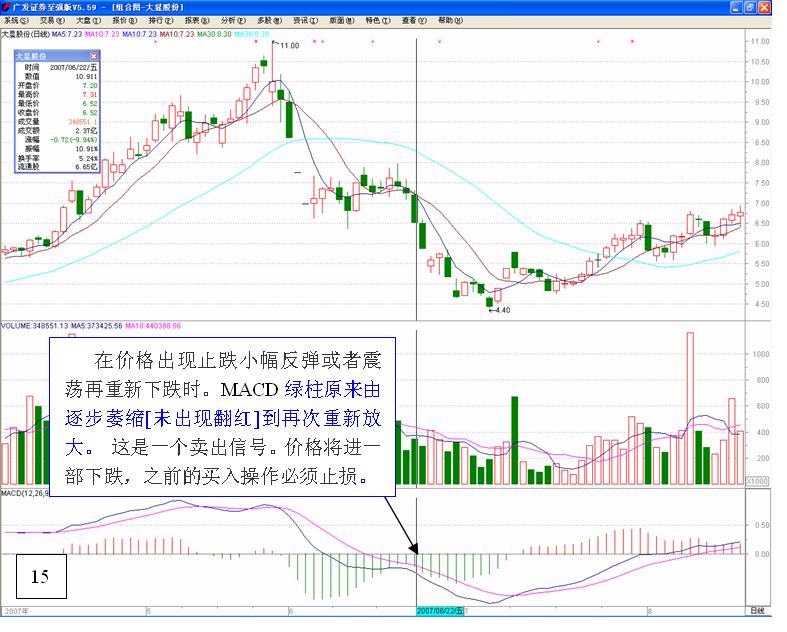Open the 查看 menu
Screen dimensions: 787x632
[x=414, y=21]
